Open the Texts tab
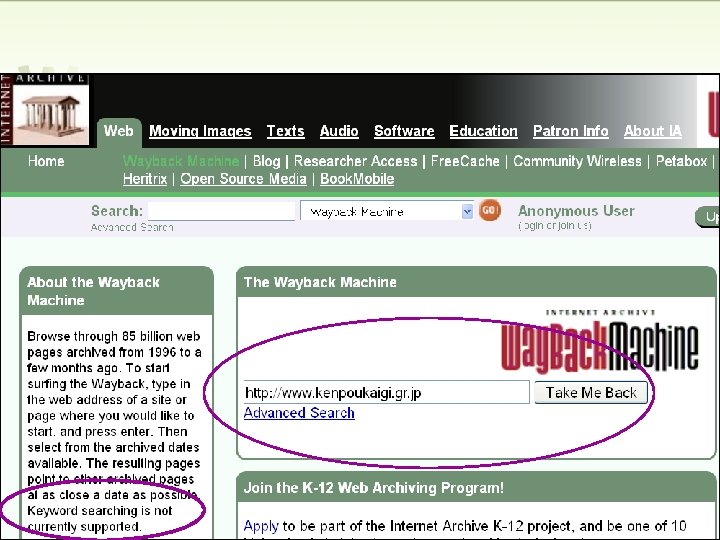 pyautogui.click(x=286, y=131)
